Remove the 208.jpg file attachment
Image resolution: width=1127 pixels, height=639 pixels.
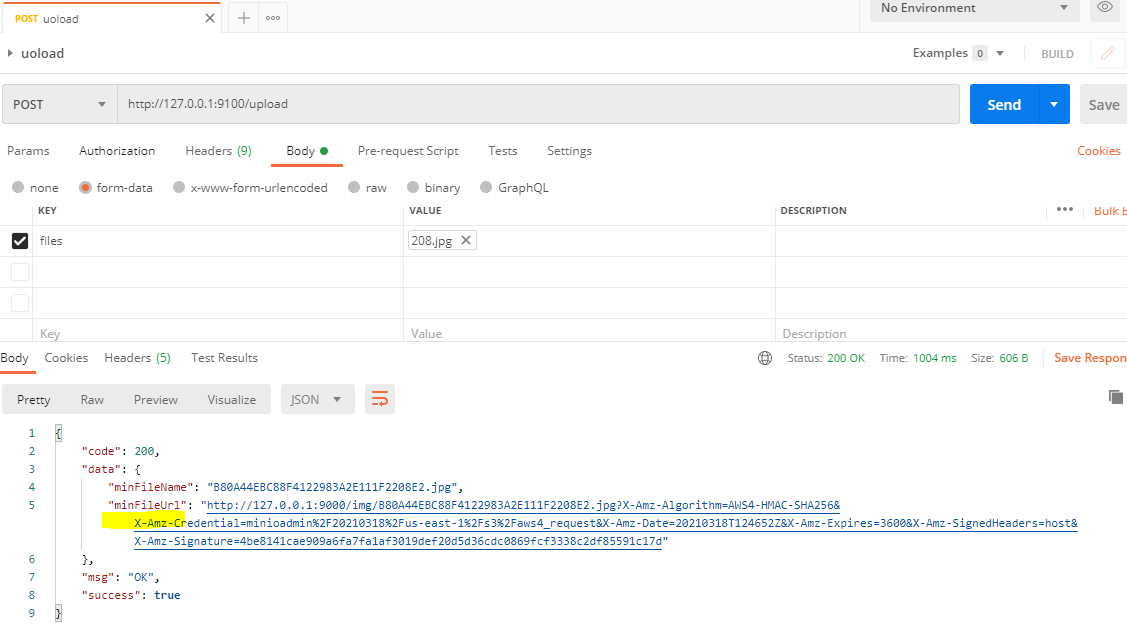click(x=464, y=240)
